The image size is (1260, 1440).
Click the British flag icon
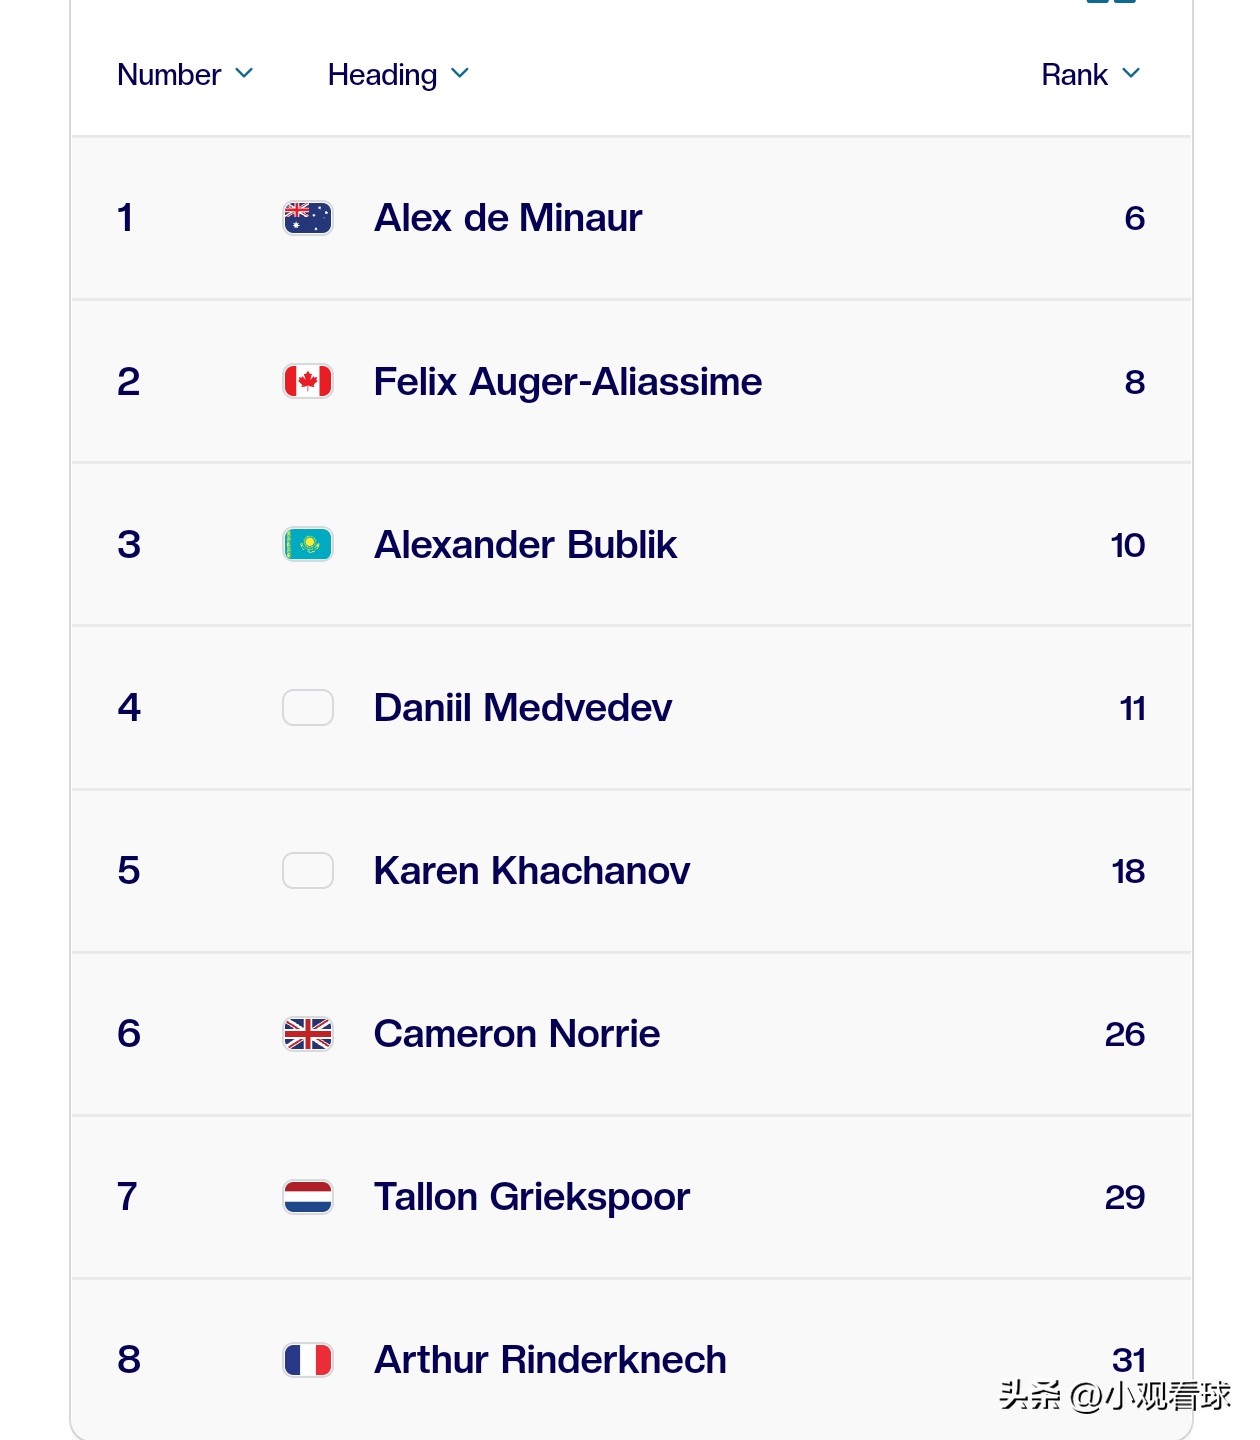308,1034
